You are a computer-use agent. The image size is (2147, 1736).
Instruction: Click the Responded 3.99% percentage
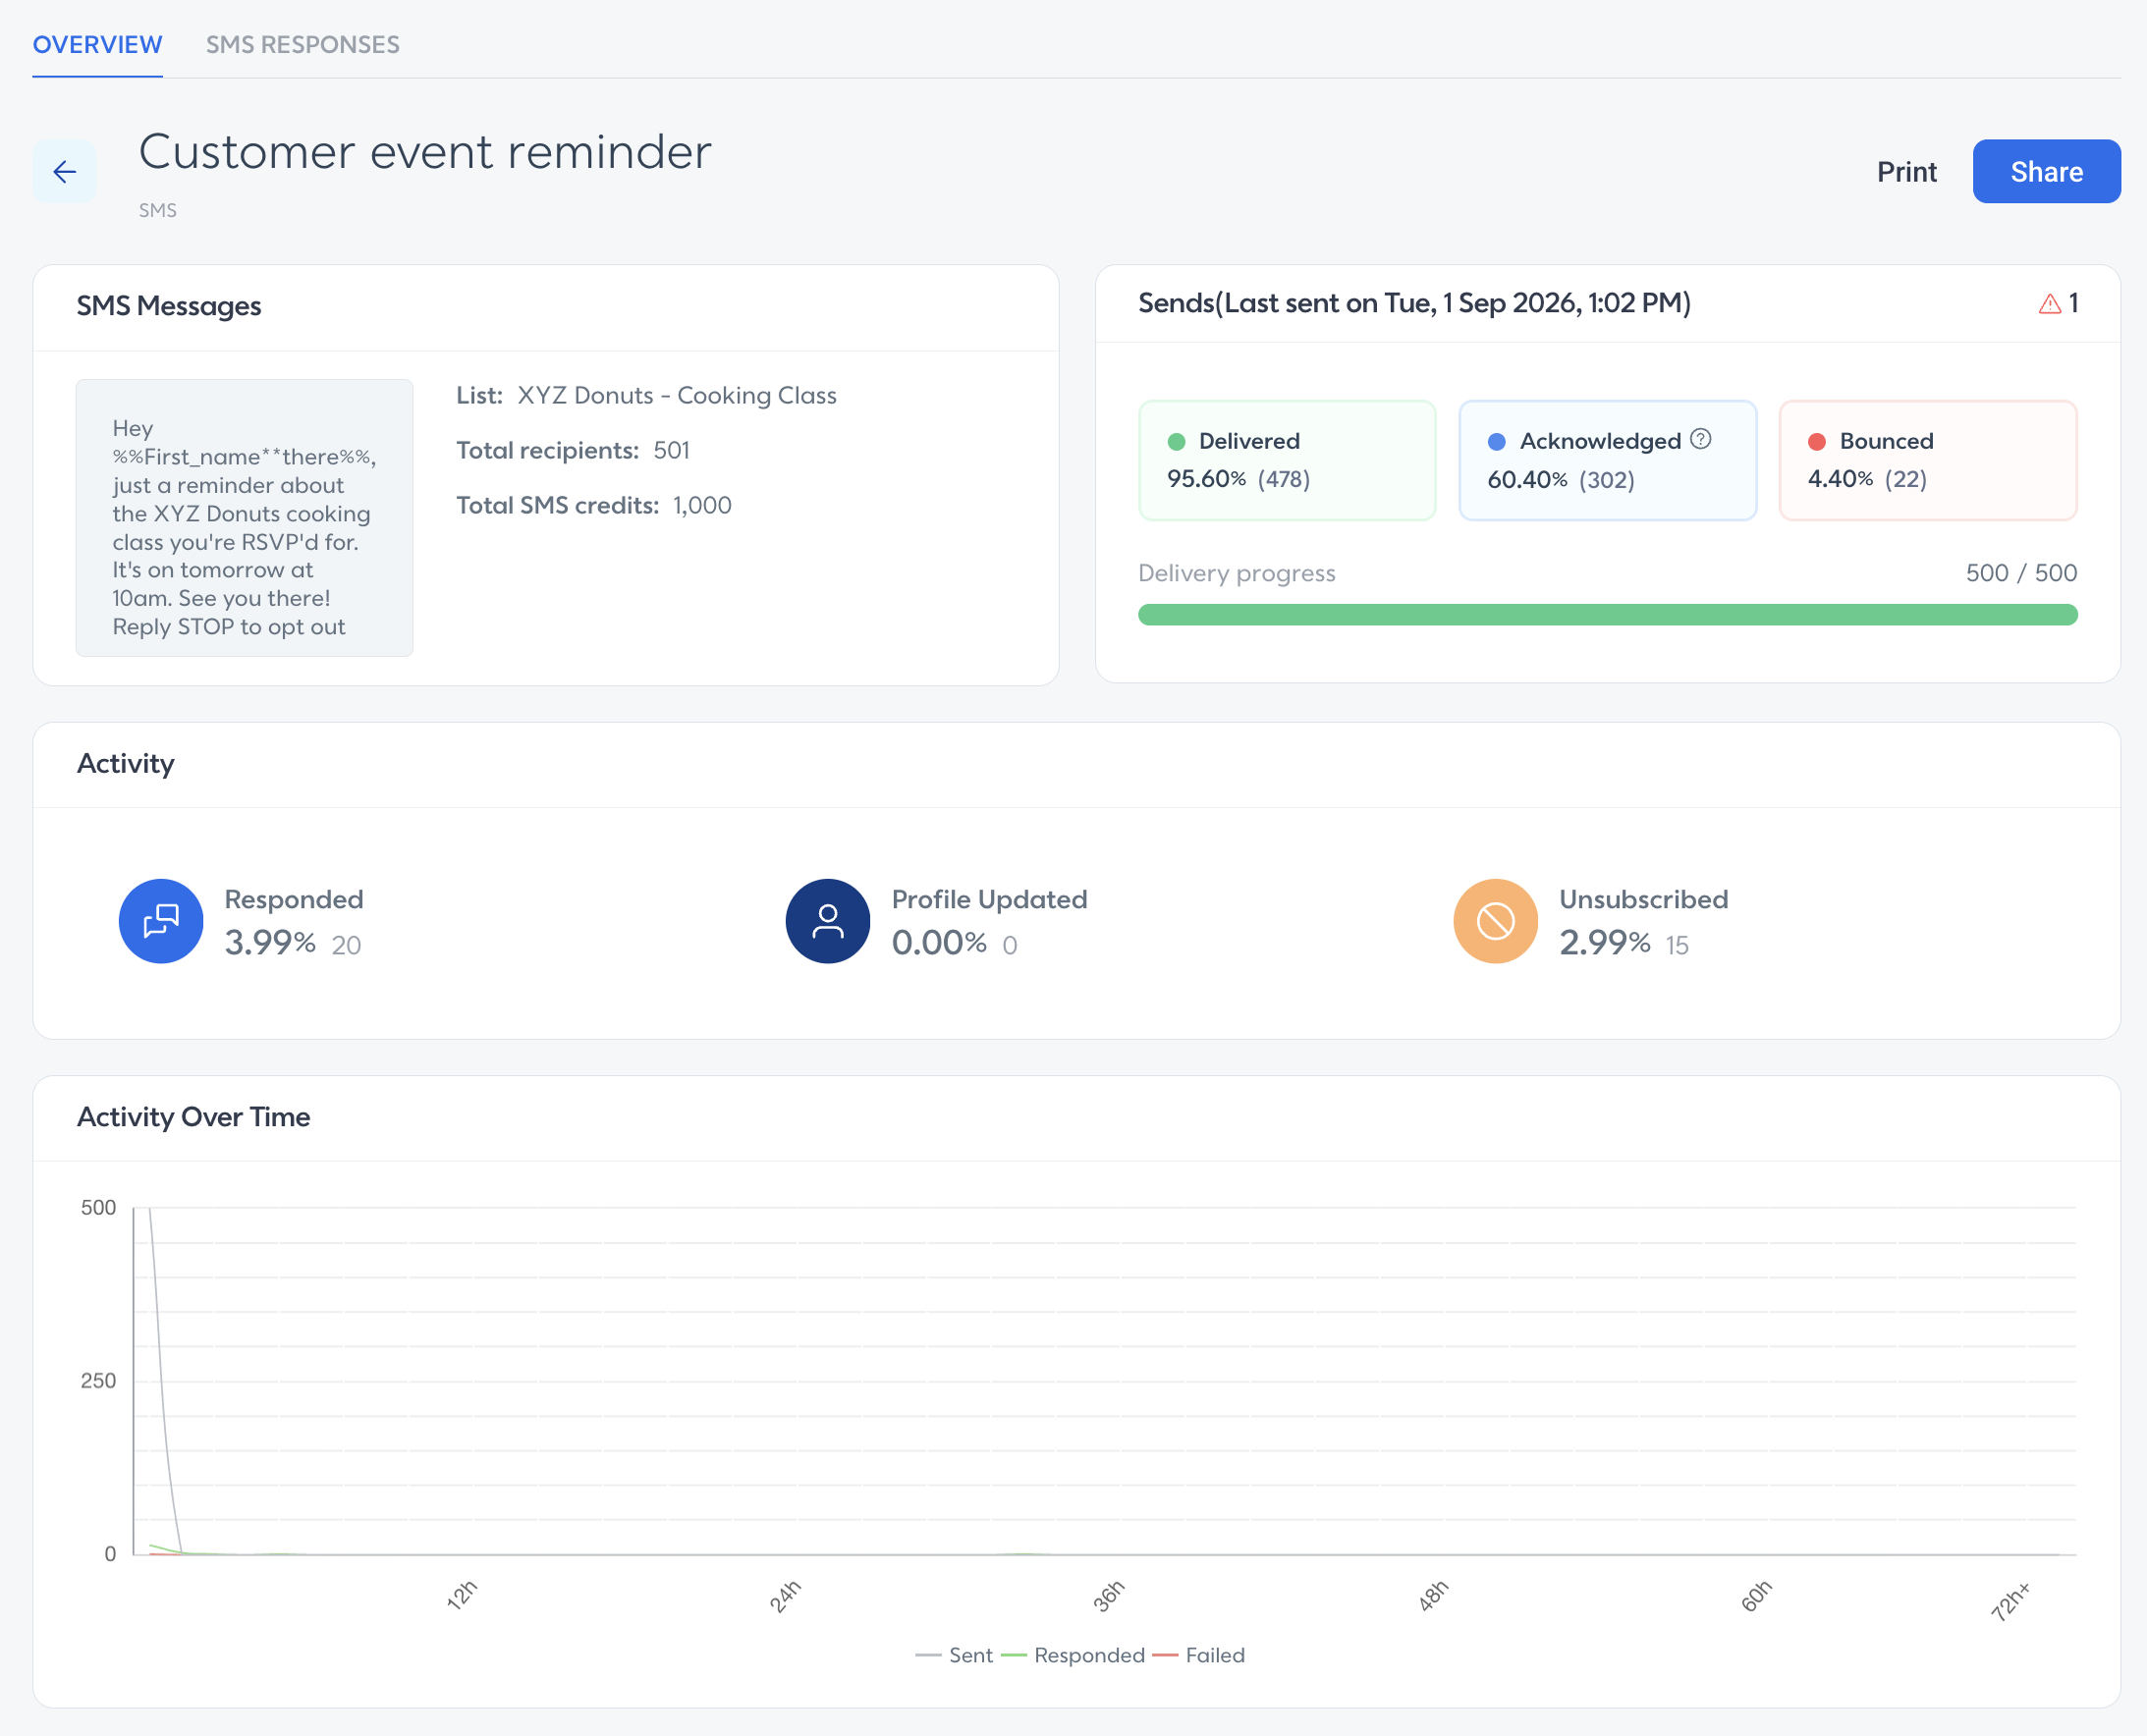coord(270,943)
